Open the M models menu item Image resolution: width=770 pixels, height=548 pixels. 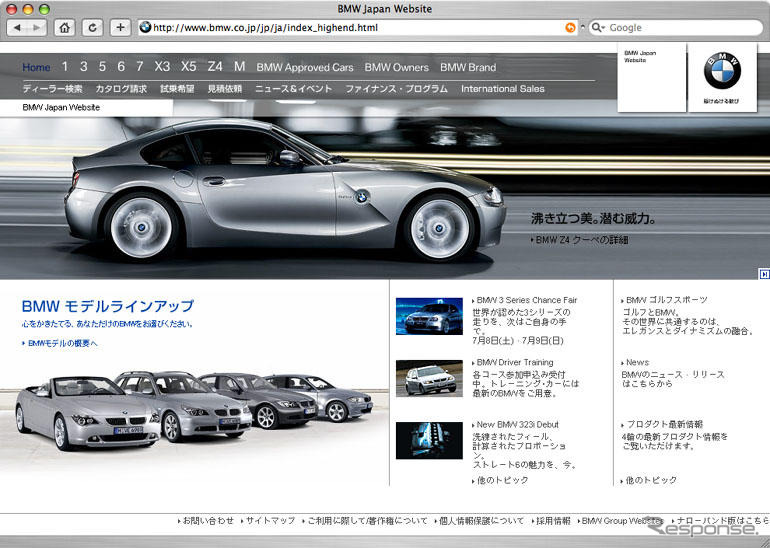coord(239,66)
